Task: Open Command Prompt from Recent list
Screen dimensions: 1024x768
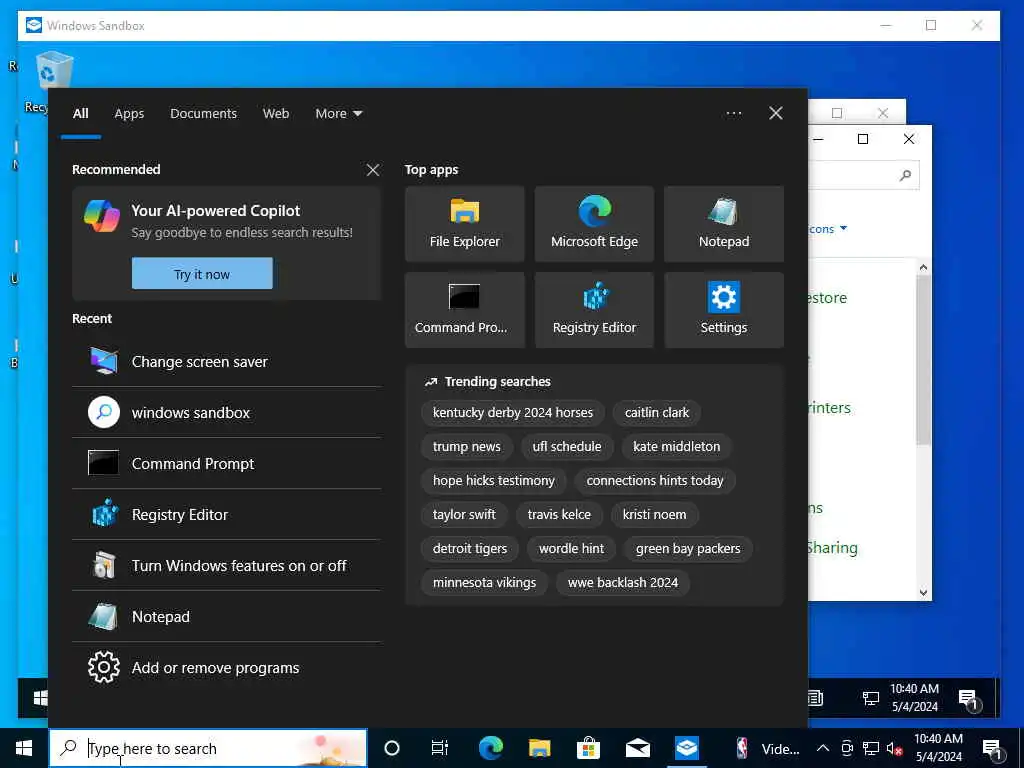Action: [x=227, y=464]
